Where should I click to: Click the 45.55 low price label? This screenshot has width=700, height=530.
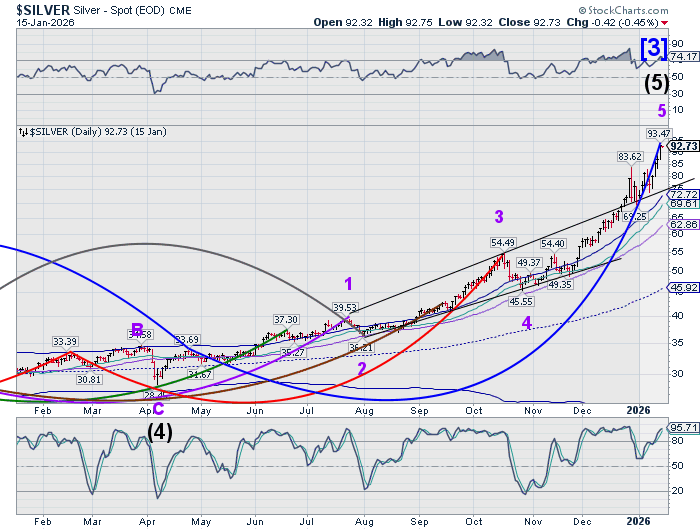[x=521, y=301]
